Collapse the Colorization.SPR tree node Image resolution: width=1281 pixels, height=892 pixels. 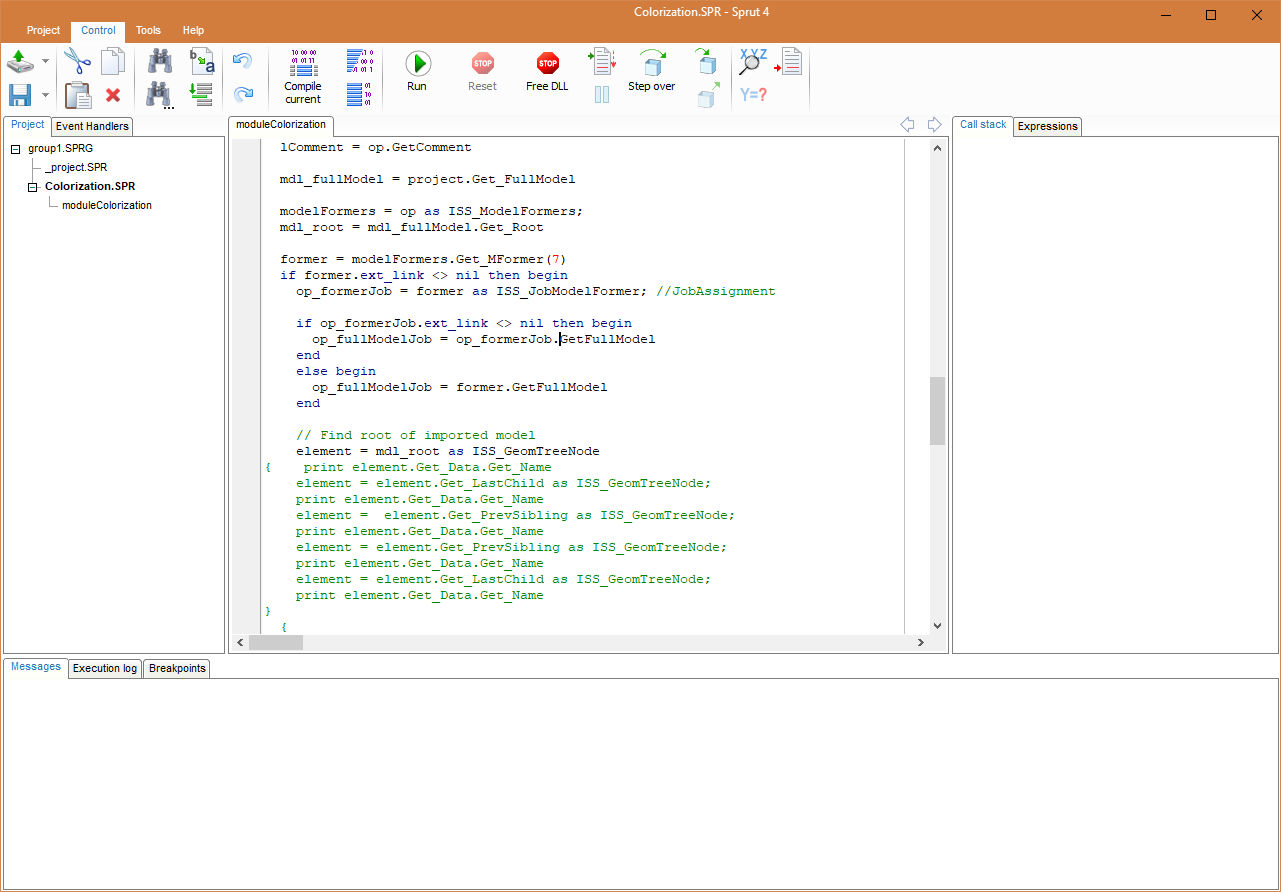[x=32, y=186]
